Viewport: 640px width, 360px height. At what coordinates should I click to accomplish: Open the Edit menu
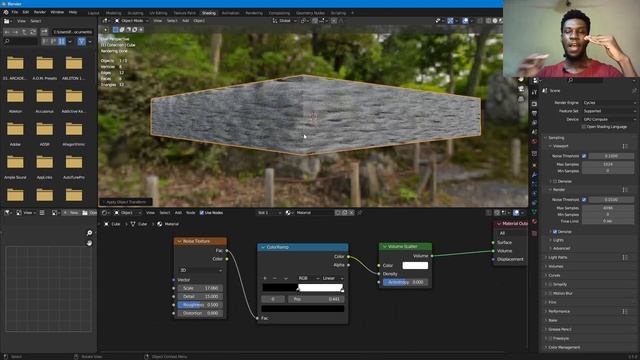pyautogui.click(x=26, y=12)
